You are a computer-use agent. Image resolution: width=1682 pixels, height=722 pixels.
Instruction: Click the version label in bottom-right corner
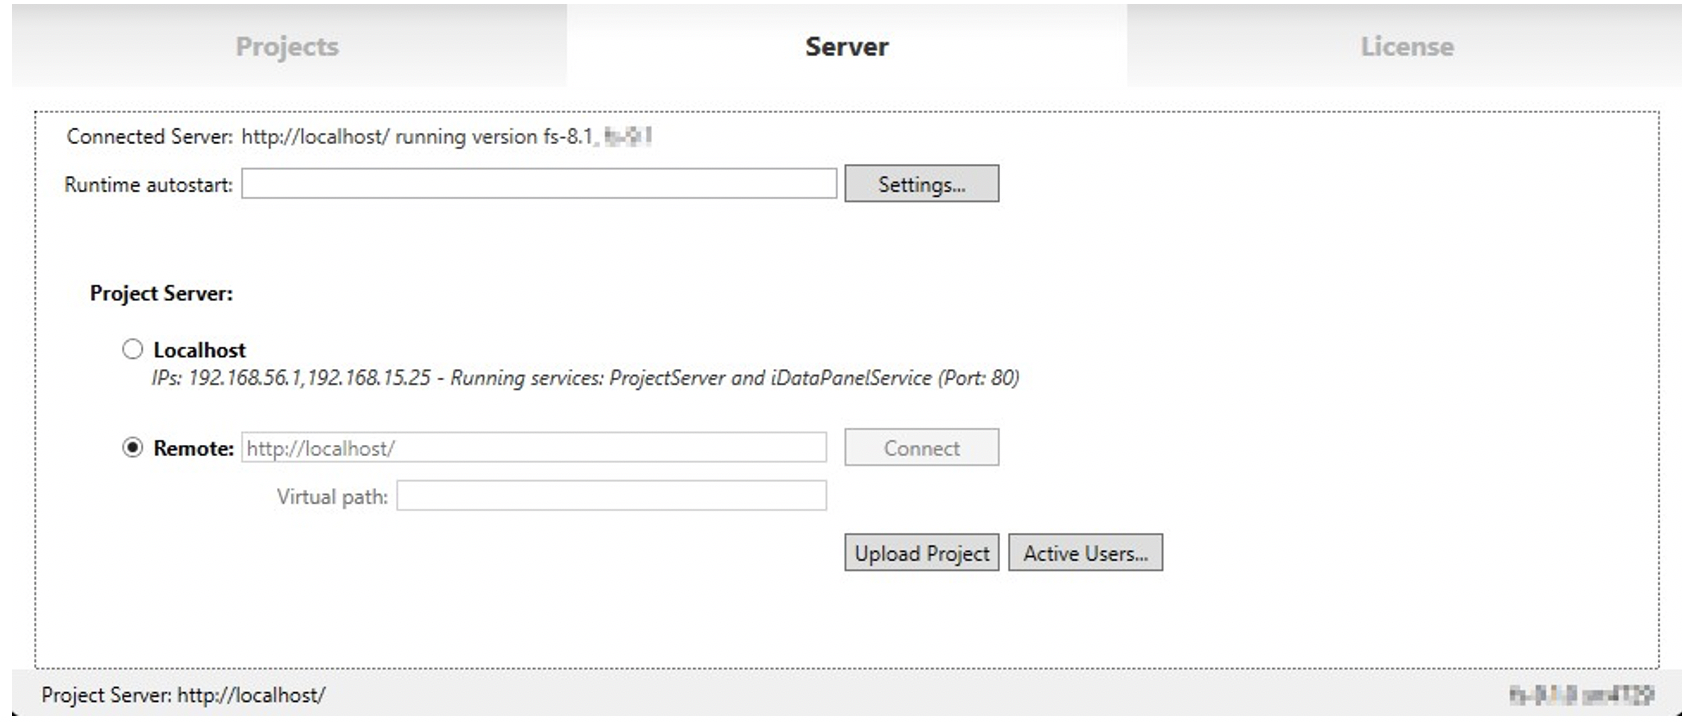click(1581, 695)
